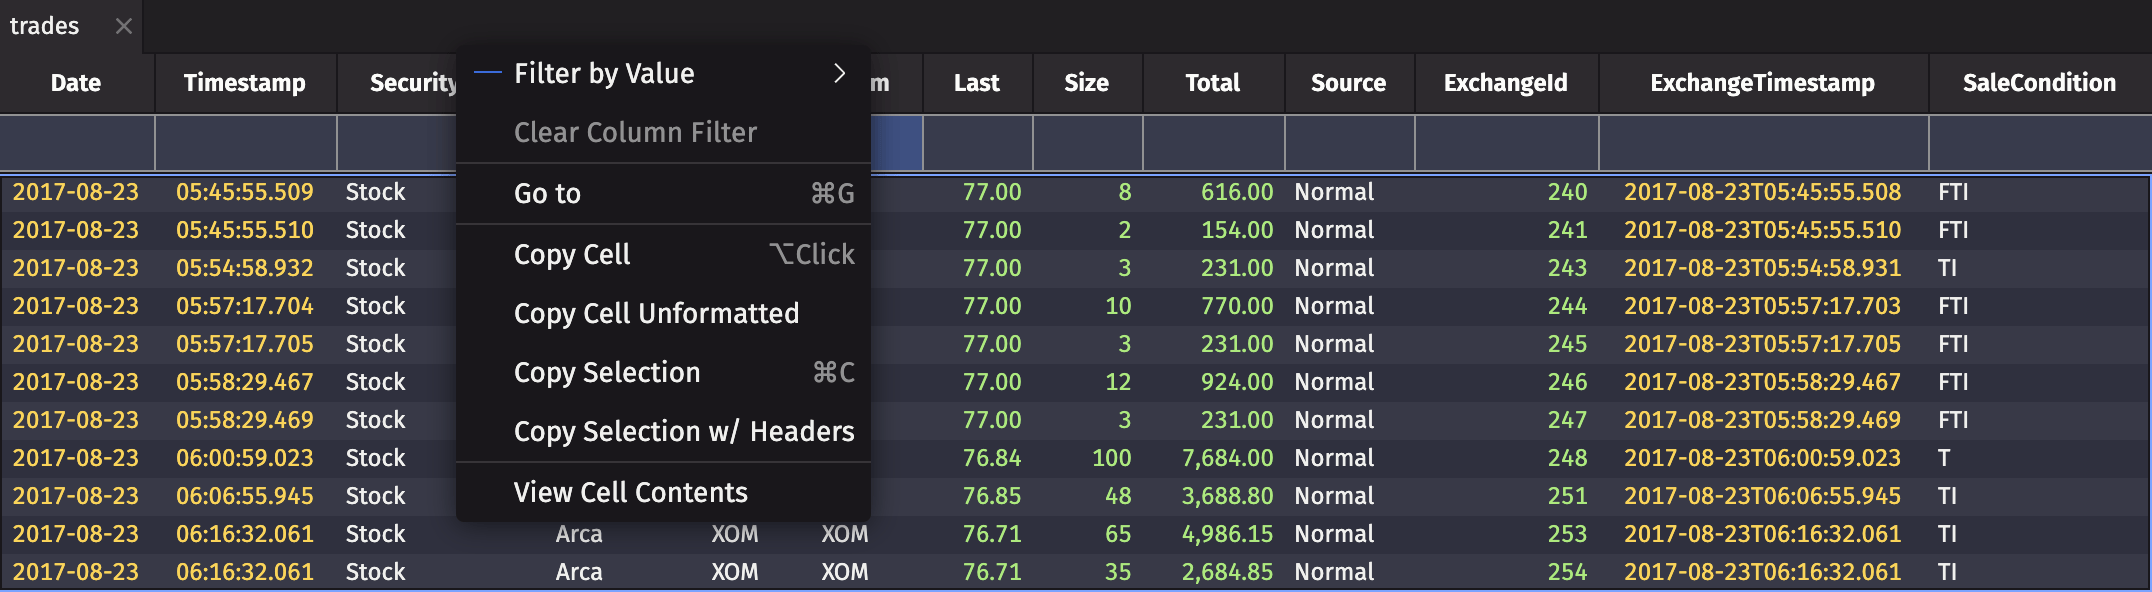Viewport: 2152px width, 592px height.
Task: Open View Cell Contents
Action: pos(630,492)
